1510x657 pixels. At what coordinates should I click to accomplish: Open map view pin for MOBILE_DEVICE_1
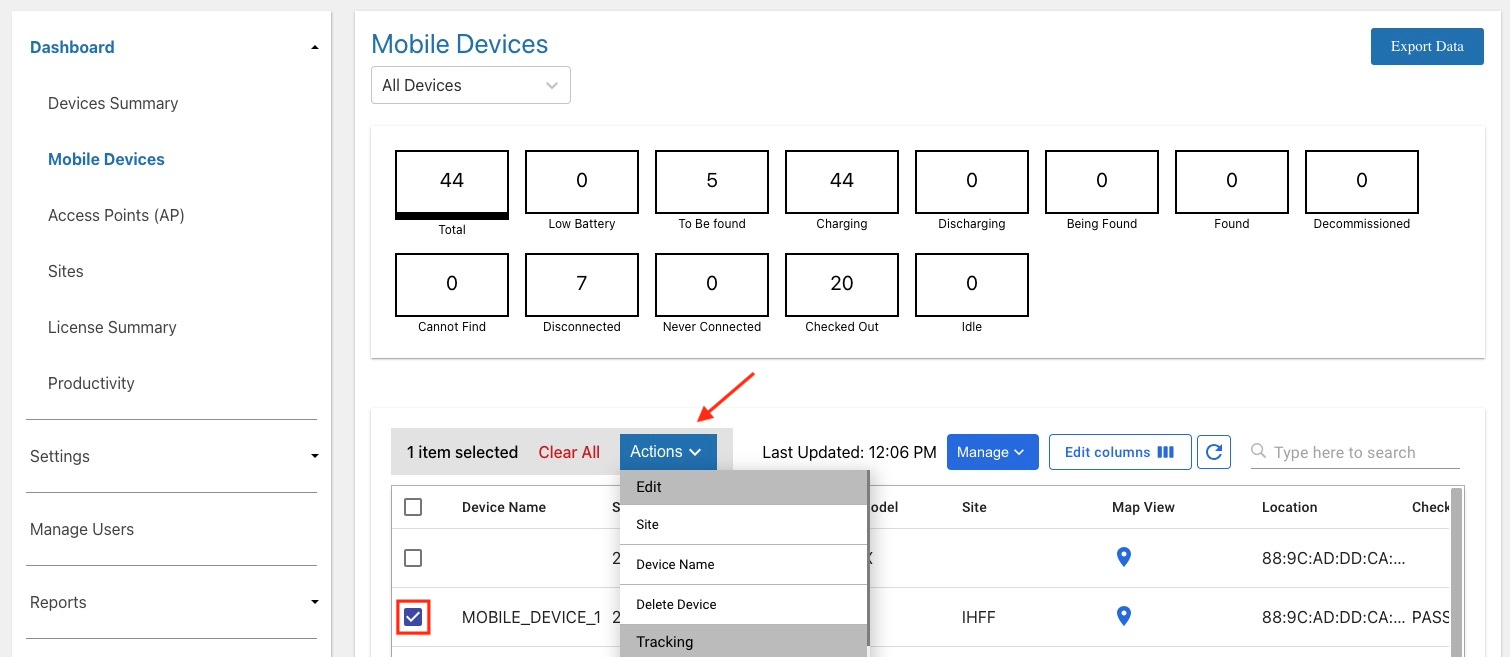click(1123, 617)
